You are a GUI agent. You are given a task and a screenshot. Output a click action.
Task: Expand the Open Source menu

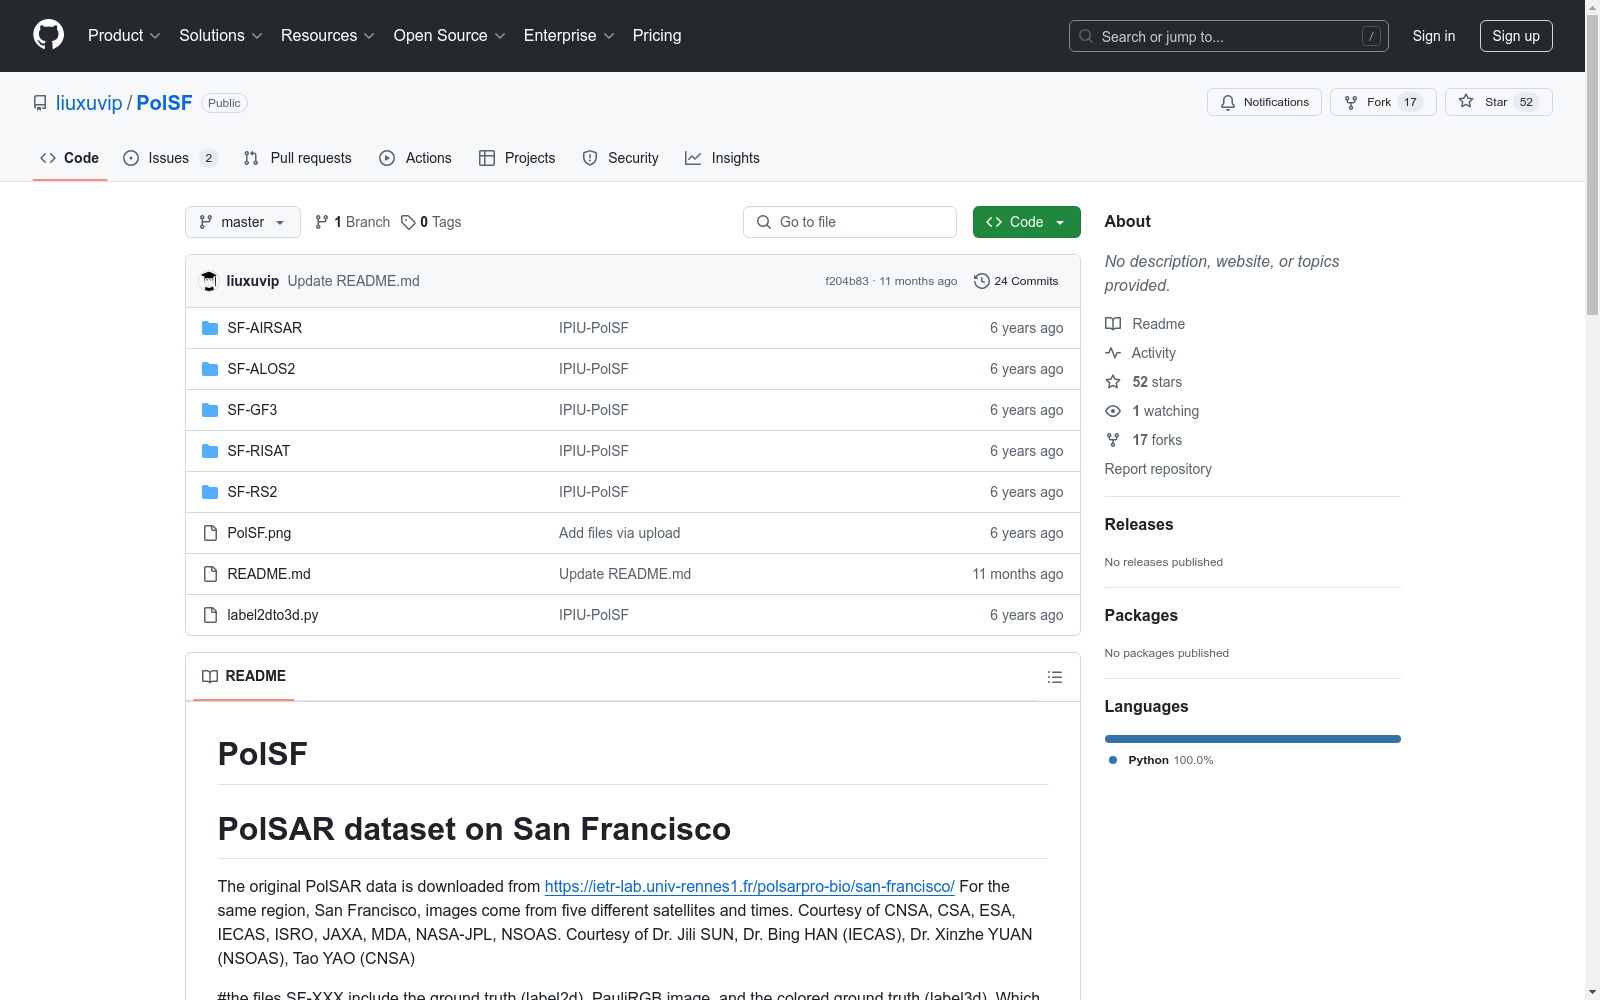pyautogui.click(x=450, y=35)
